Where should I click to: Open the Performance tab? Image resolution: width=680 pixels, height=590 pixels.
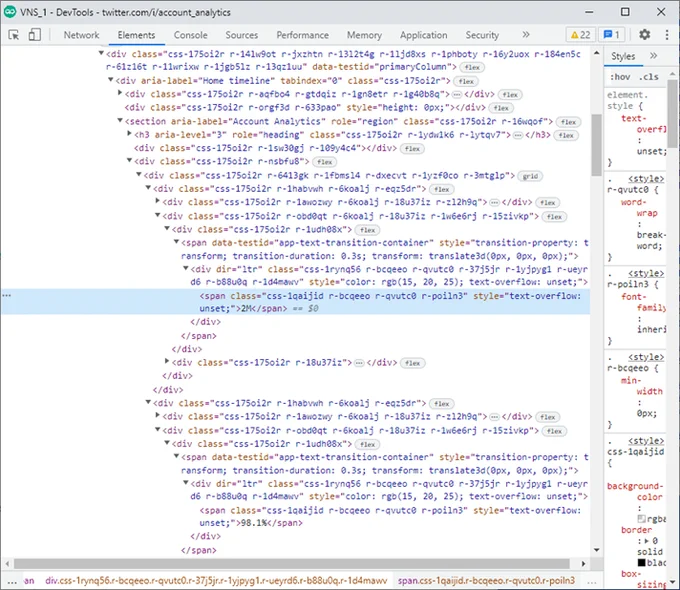tap(302, 35)
